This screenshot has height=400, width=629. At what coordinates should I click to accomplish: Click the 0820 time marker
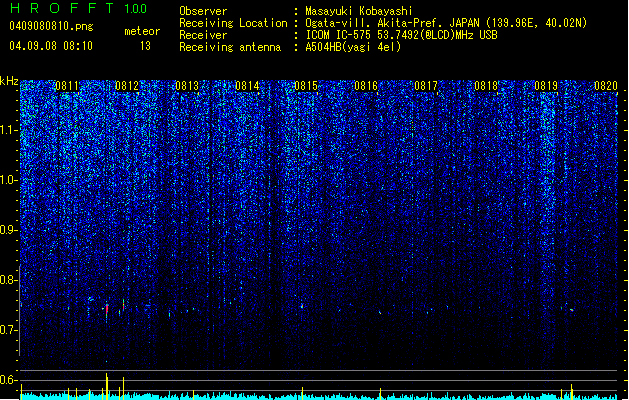[x=606, y=86]
